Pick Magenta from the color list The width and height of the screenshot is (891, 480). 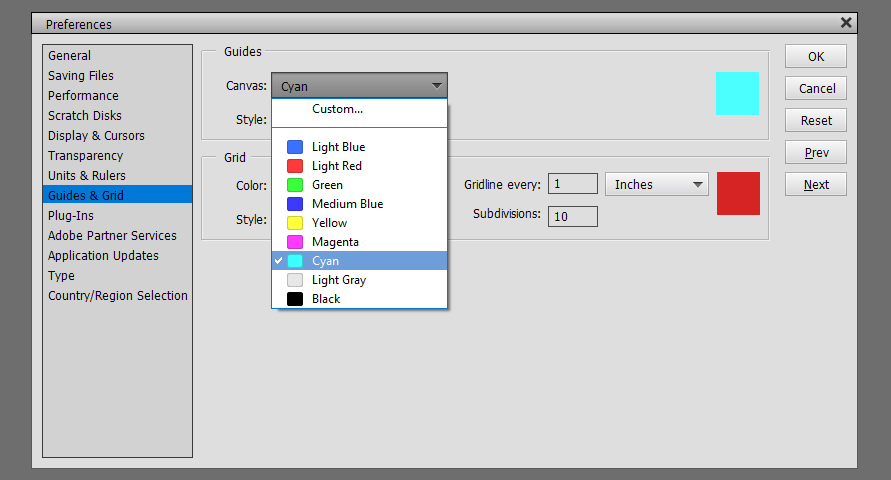pos(360,242)
